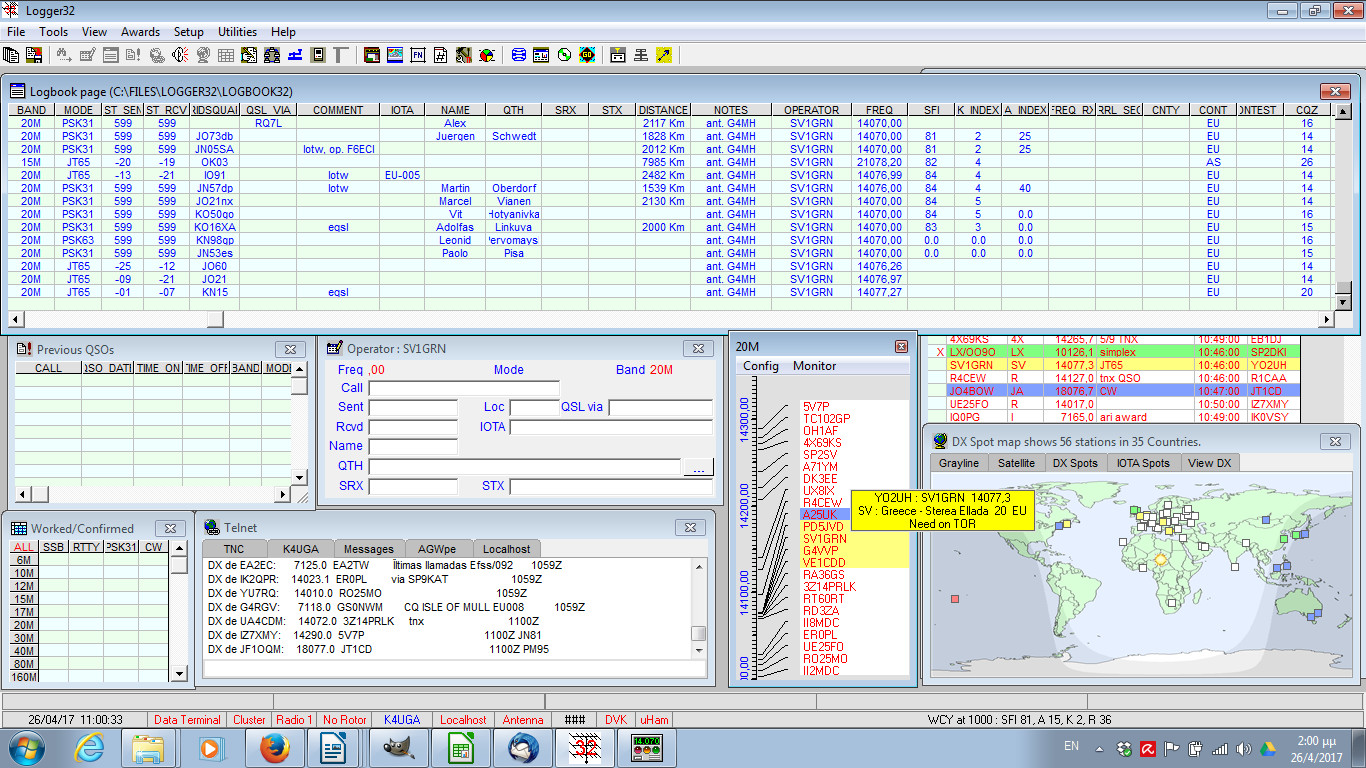The width and height of the screenshot is (1366, 768).
Task: Open the rotor bearing yellow arrow icon
Action: (x=664, y=55)
